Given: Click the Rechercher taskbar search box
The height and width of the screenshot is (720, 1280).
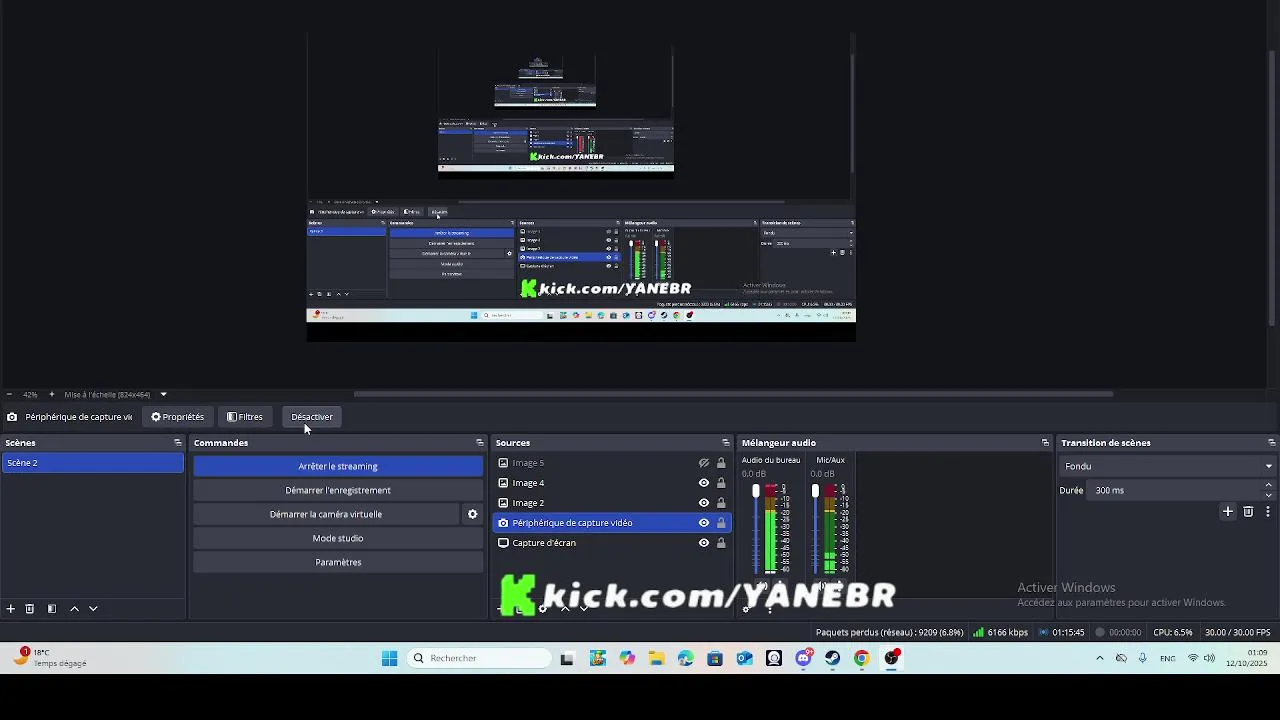Looking at the screenshot, I should pos(480,658).
